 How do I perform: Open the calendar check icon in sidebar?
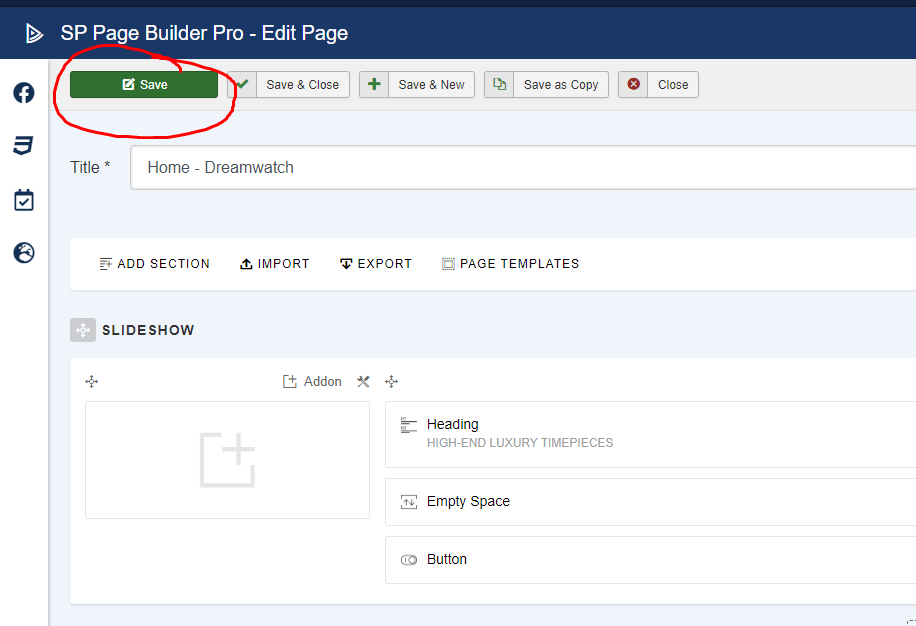click(x=24, y=200)
